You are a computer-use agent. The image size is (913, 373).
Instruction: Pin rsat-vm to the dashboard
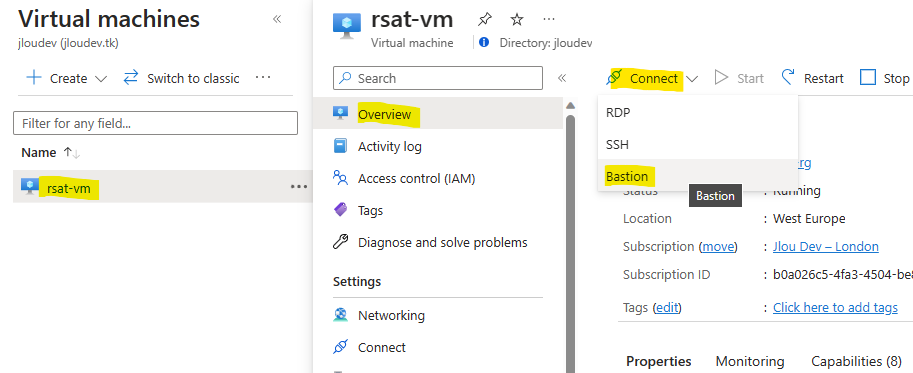[484, 20]
